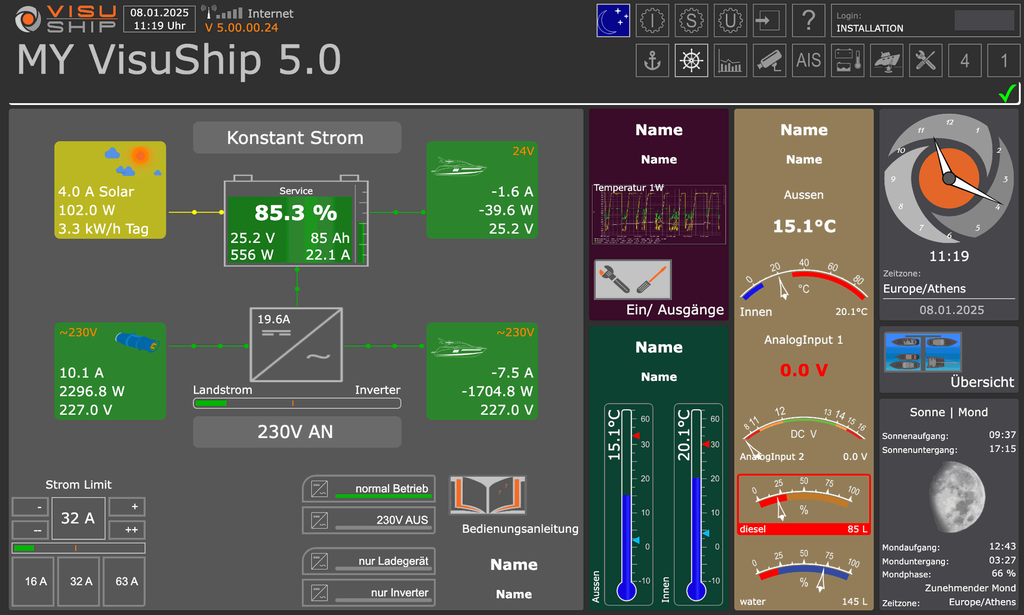Select the ship's wheel navigation icon
This screenshot has width=1024, height=615.
pos(691,61)
